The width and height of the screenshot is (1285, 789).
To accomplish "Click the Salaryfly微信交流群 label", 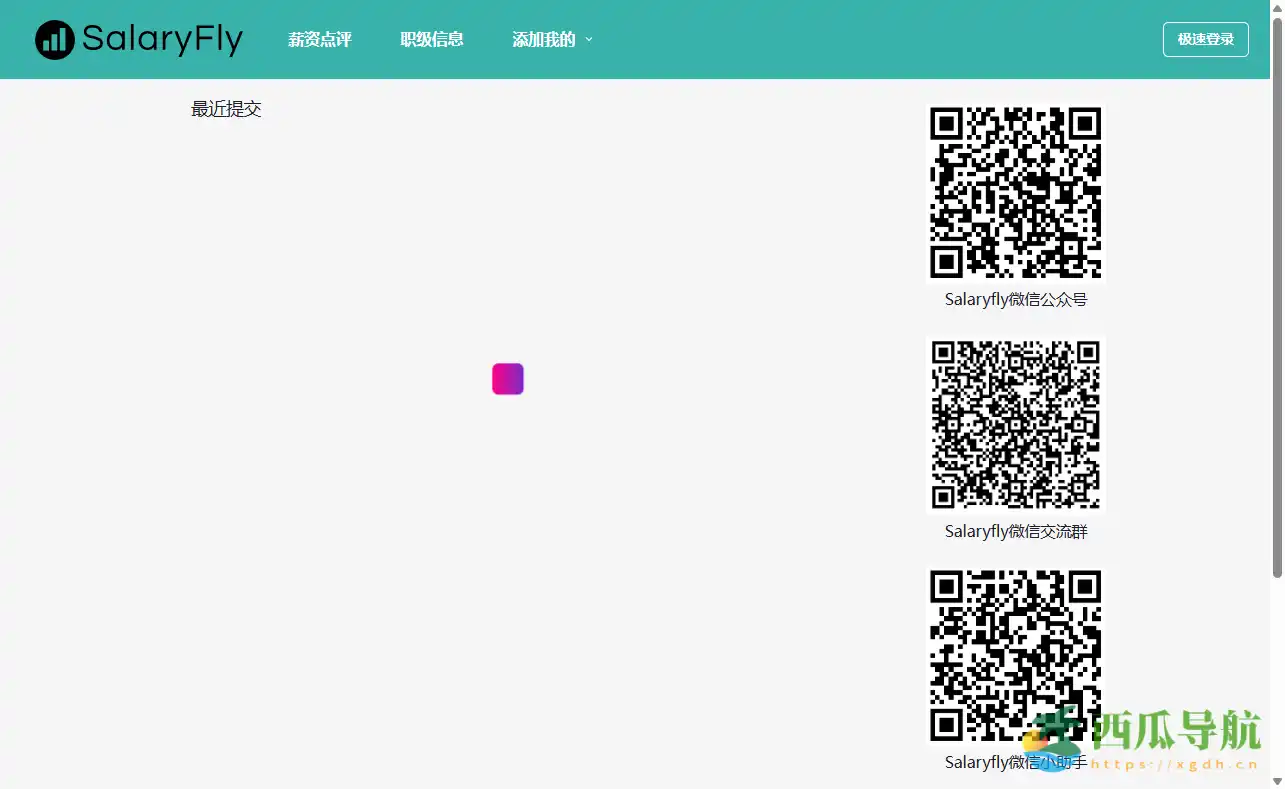I will point(1014,531).
